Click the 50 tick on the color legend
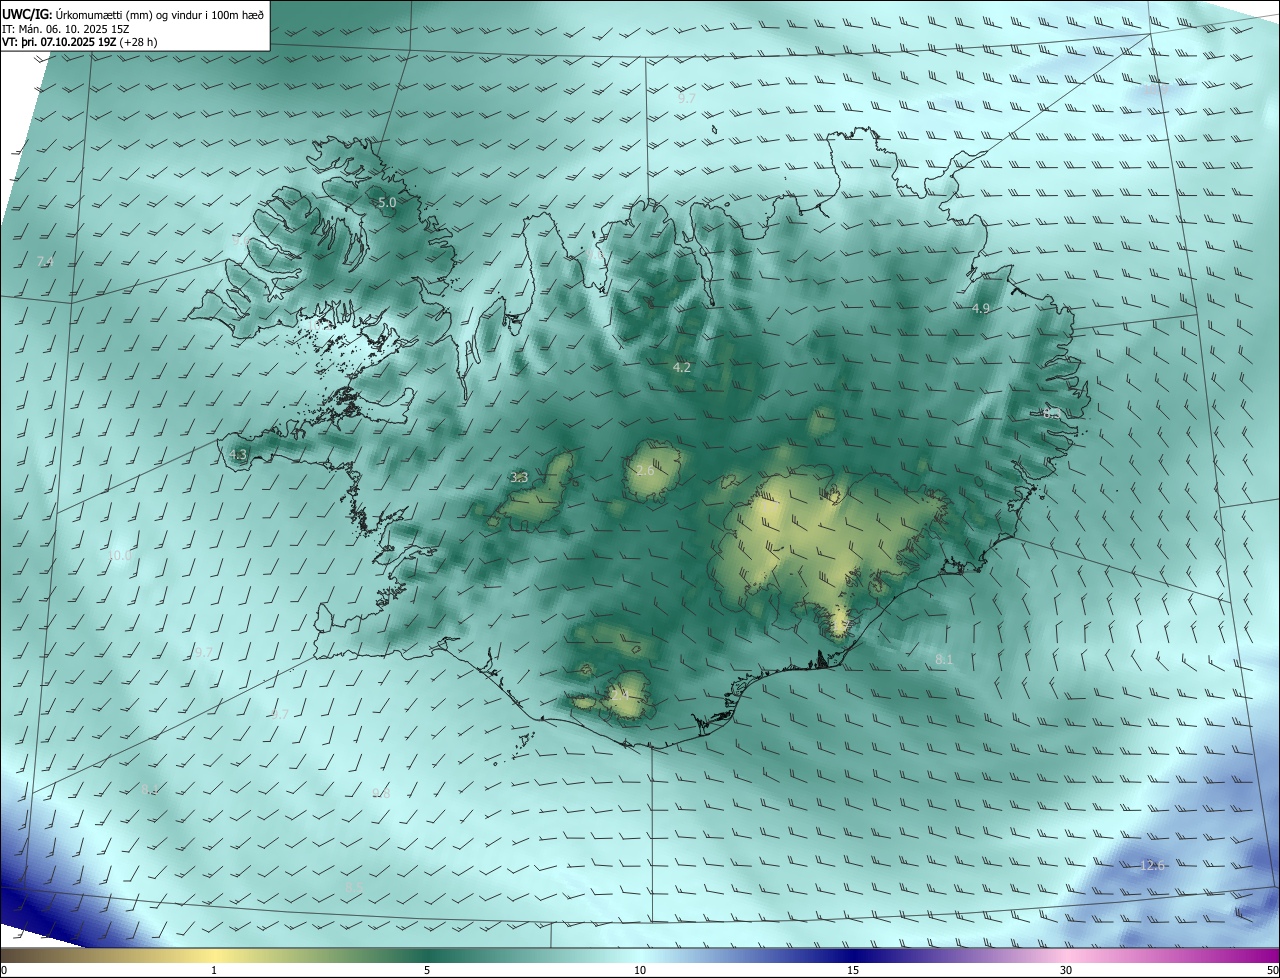Image resolution: width=1280 pixels, height=978 pixels. 1272,970
